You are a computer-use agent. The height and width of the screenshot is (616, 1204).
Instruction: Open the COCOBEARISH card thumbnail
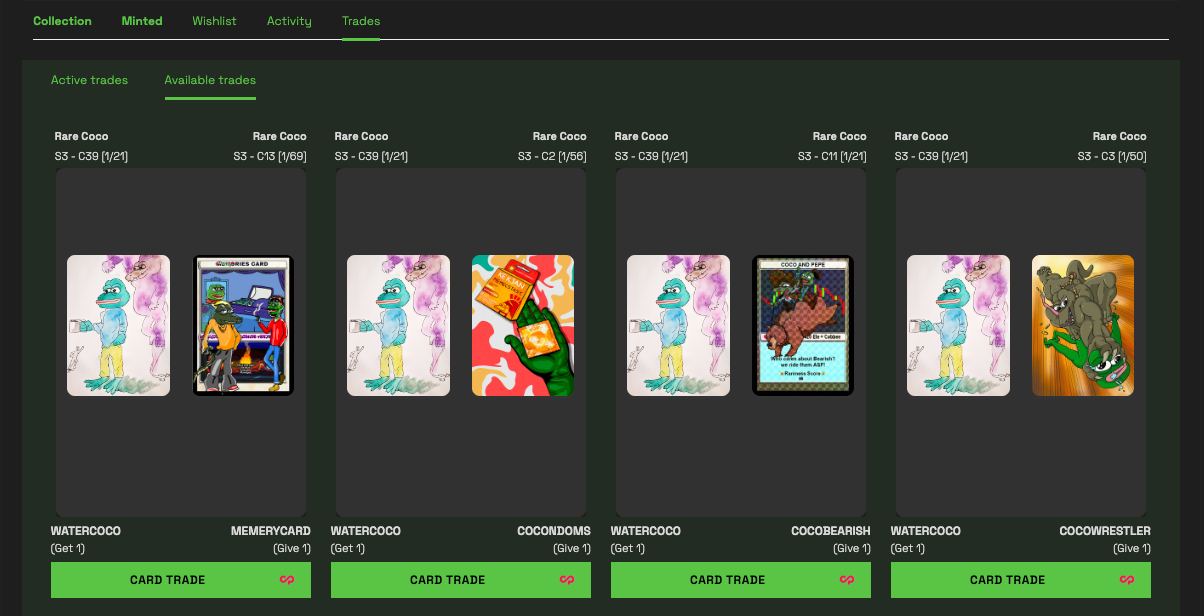tap(803, 325)
